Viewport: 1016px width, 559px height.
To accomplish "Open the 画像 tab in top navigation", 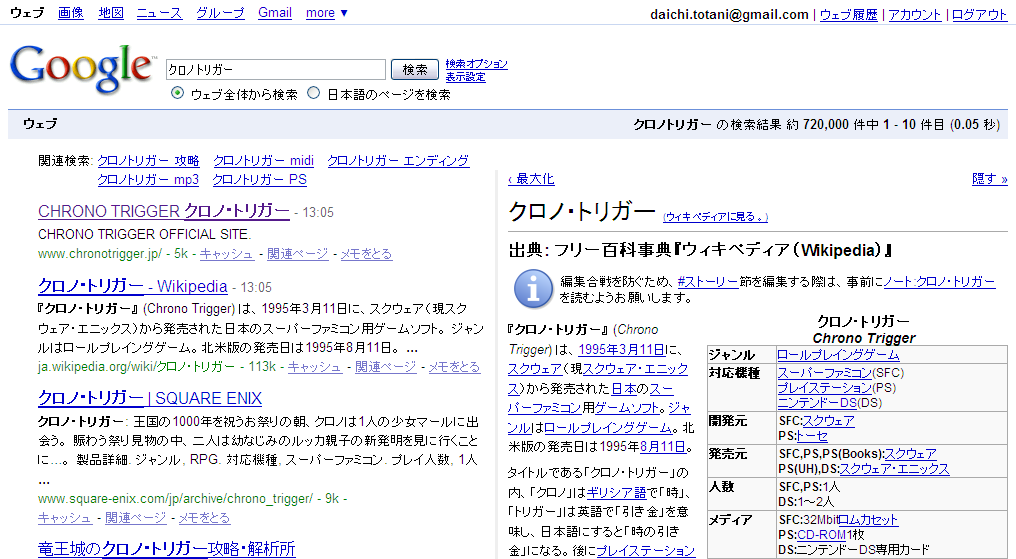I will [x=71, y=13].
